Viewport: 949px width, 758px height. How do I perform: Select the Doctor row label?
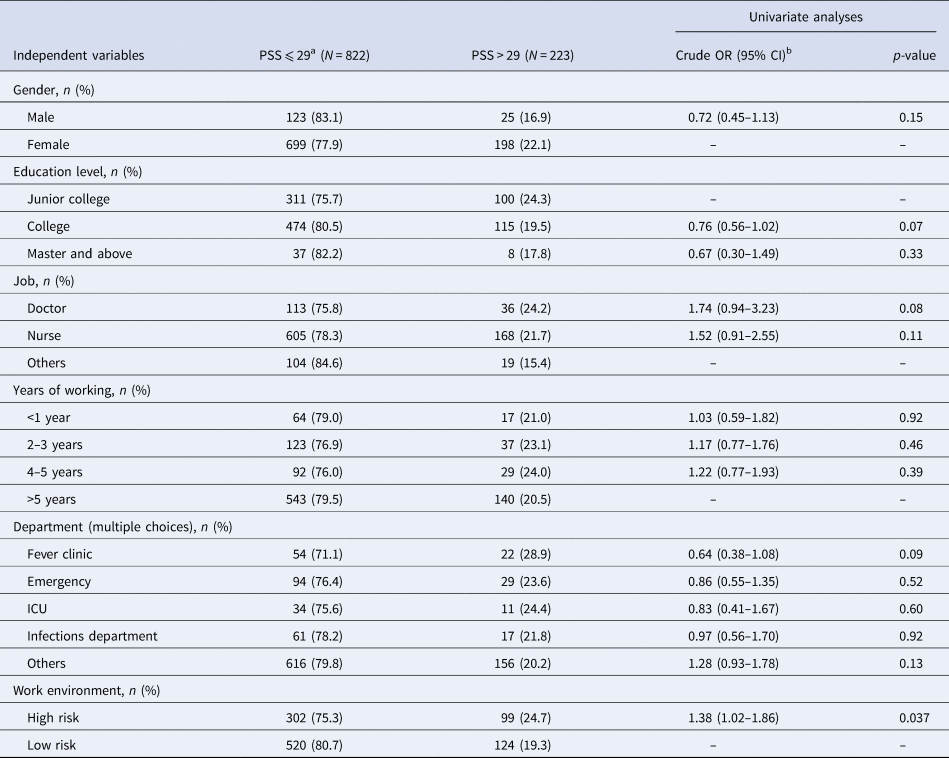[48, 308]
